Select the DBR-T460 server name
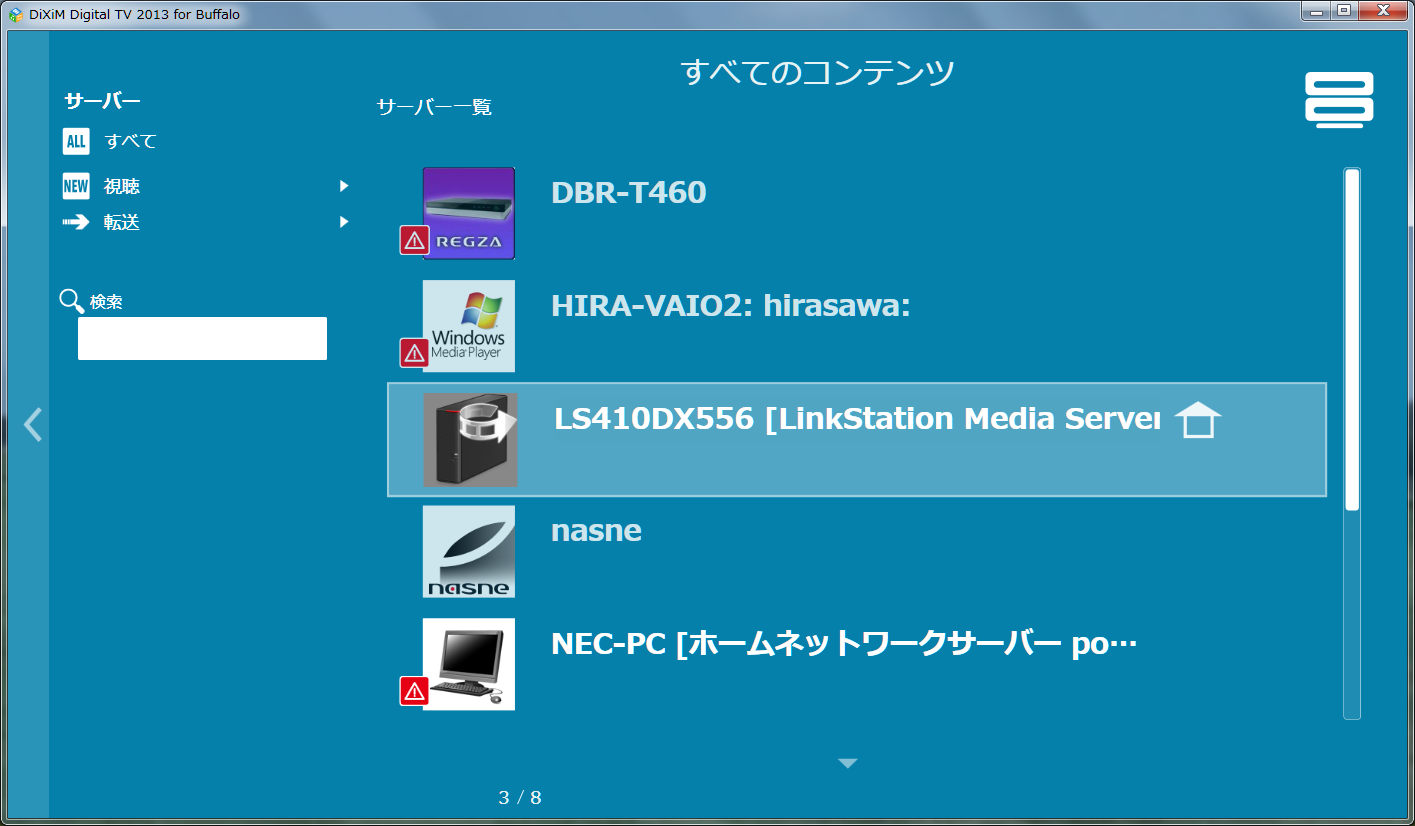The width and height of the screenshot is (1415, 826). tap(629, 193)
